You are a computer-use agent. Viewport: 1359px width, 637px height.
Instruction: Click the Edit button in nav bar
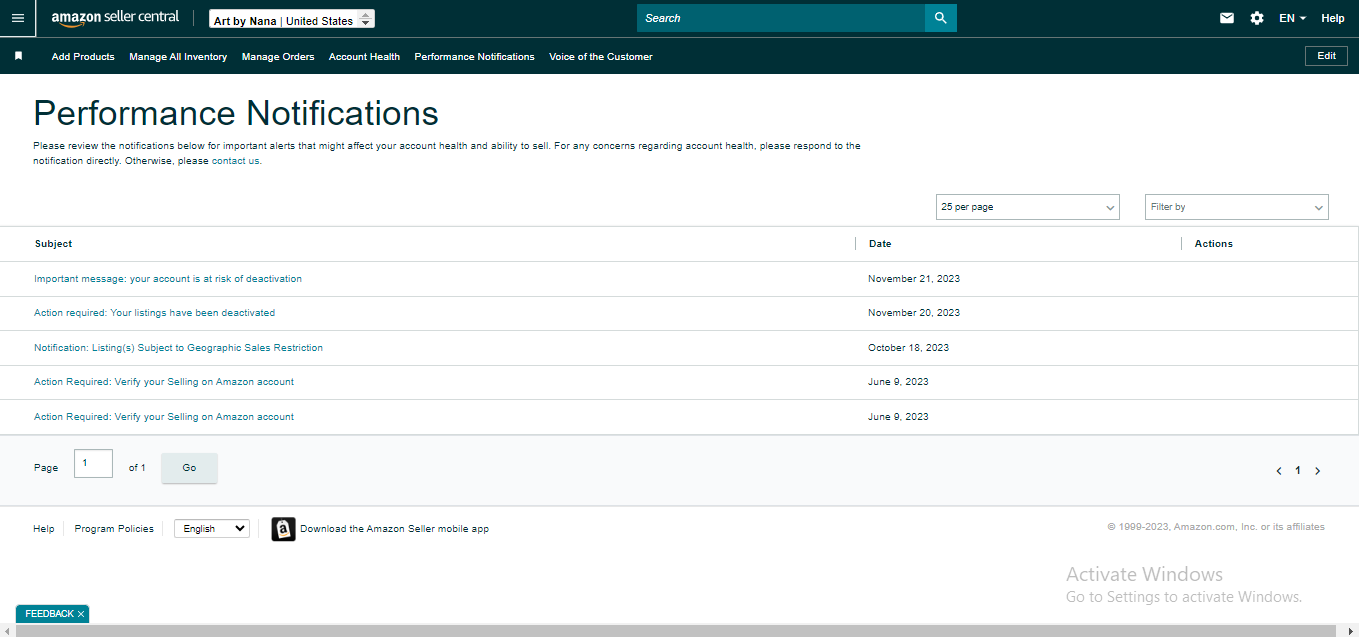tap(1326, 56)
